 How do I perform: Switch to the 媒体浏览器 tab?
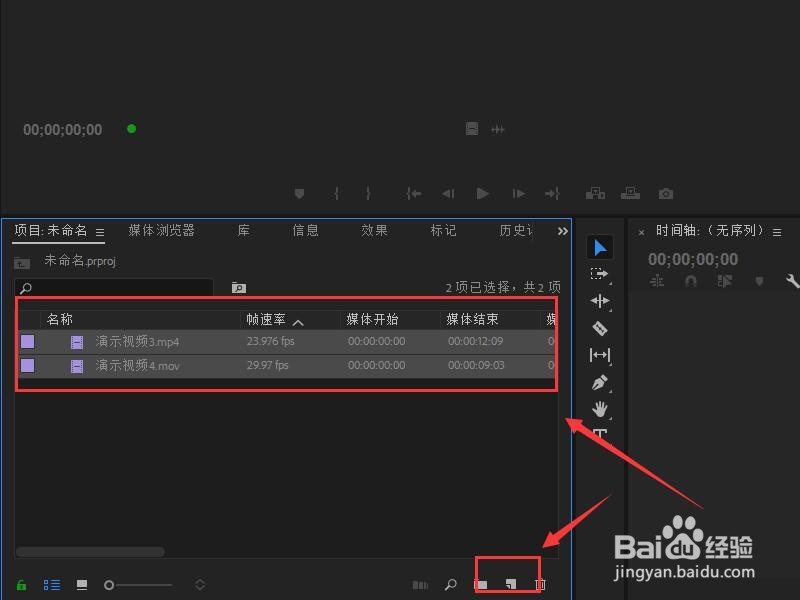[161, 231]
